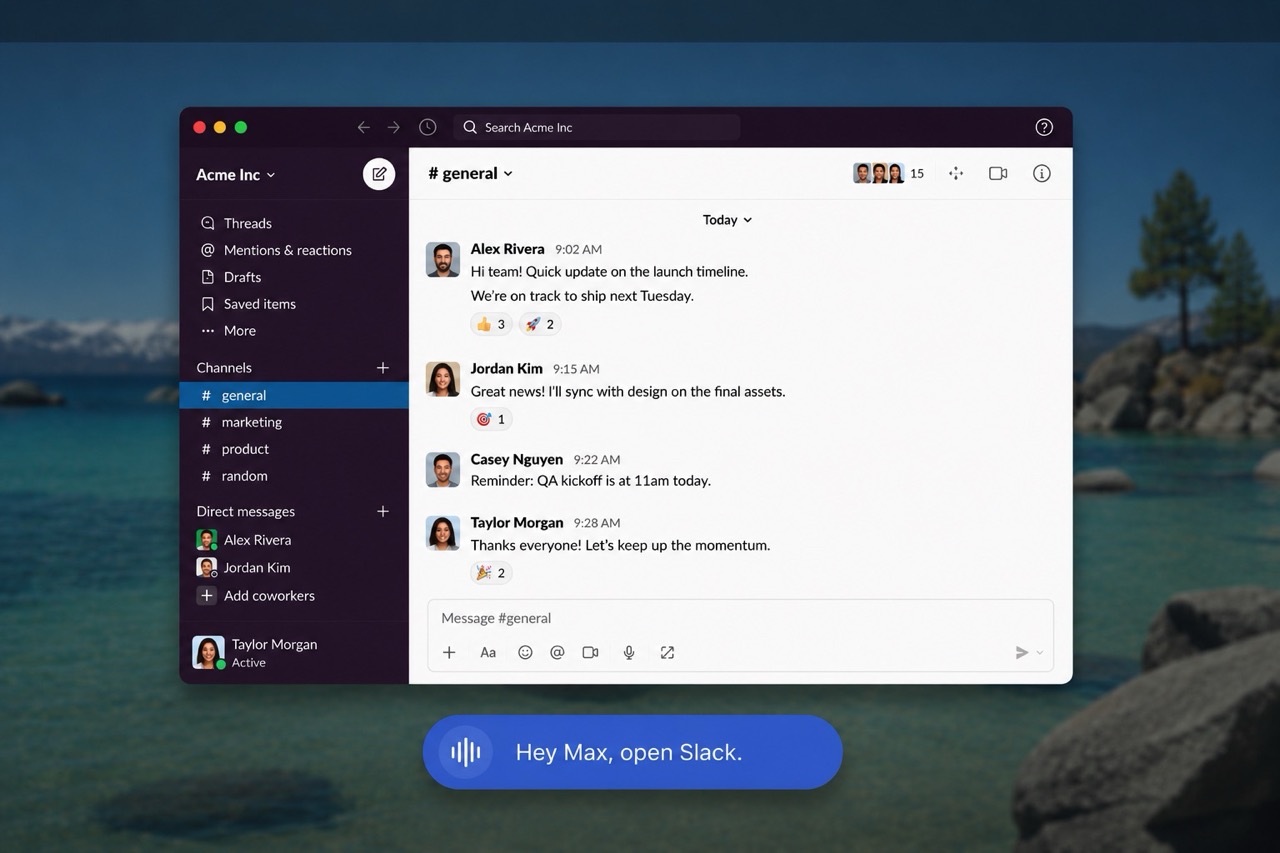Start a huddle with the video camera icon in the header
This screenshot has height=853, width=1280.
click(x=998, y=173)
